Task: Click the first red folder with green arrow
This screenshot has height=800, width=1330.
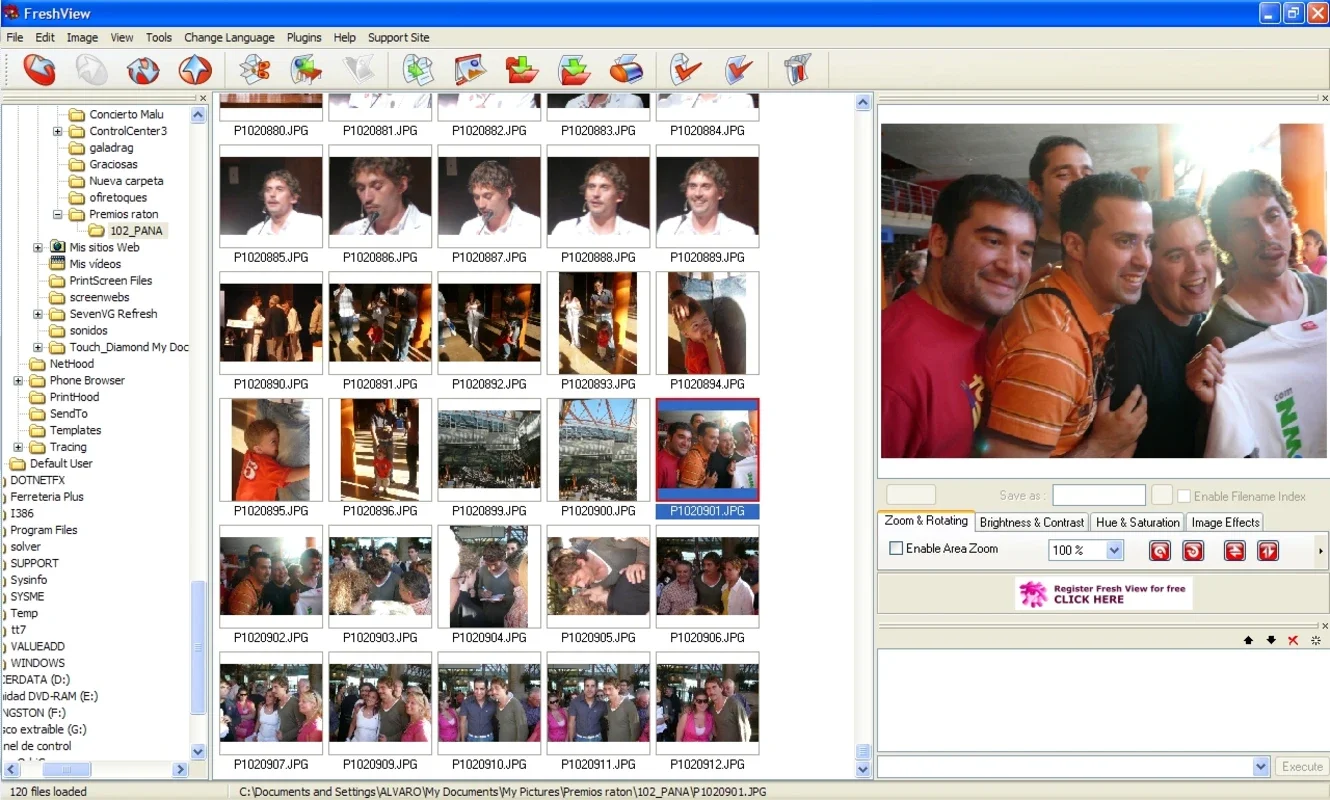Action: [522, 70]
